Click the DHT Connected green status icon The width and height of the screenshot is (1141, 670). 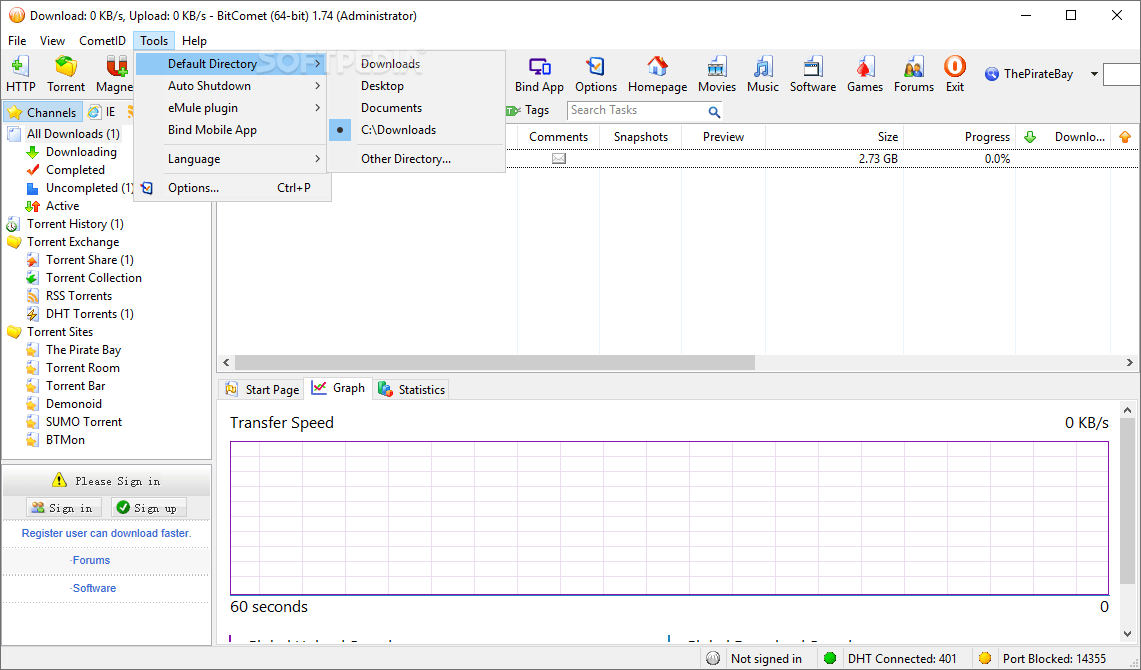[x=830, y=658]
